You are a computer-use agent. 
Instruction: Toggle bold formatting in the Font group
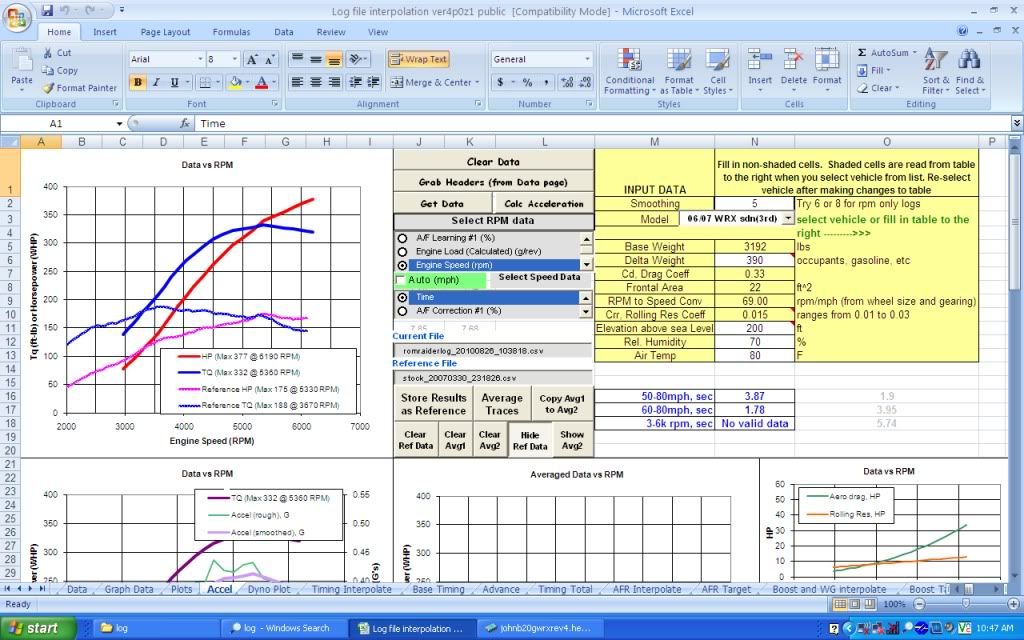(138, 82)
